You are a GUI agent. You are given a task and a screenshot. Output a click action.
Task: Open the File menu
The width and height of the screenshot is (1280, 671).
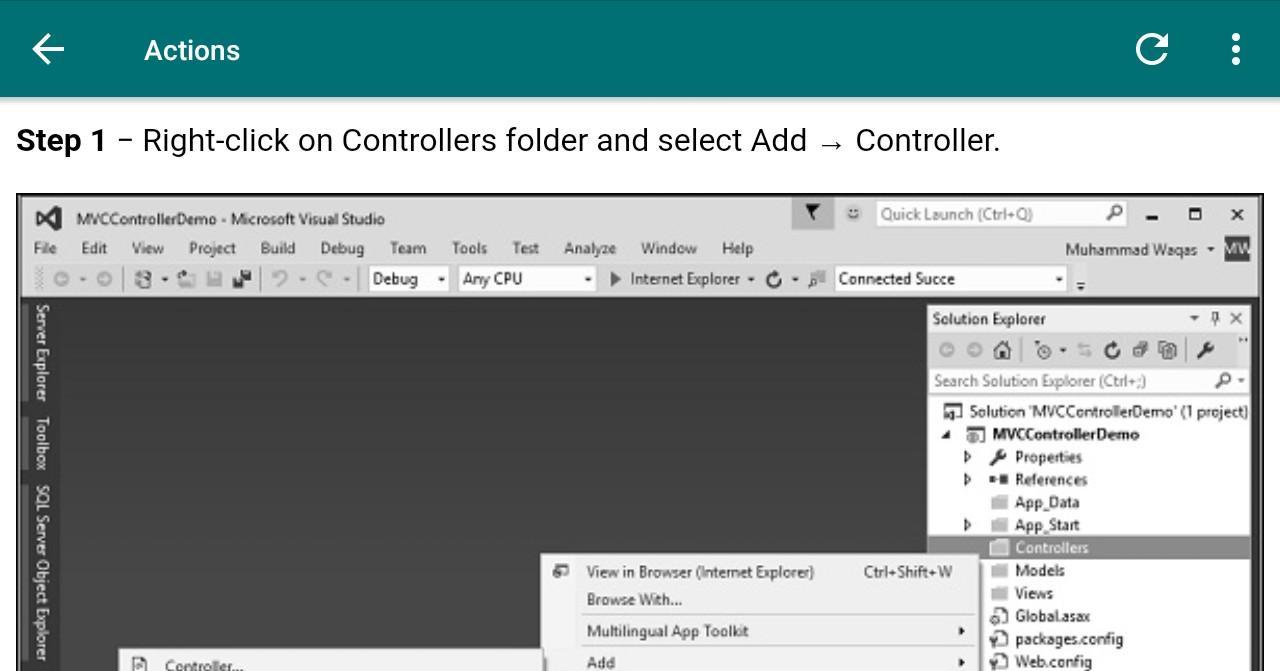(x=45, y=248)
